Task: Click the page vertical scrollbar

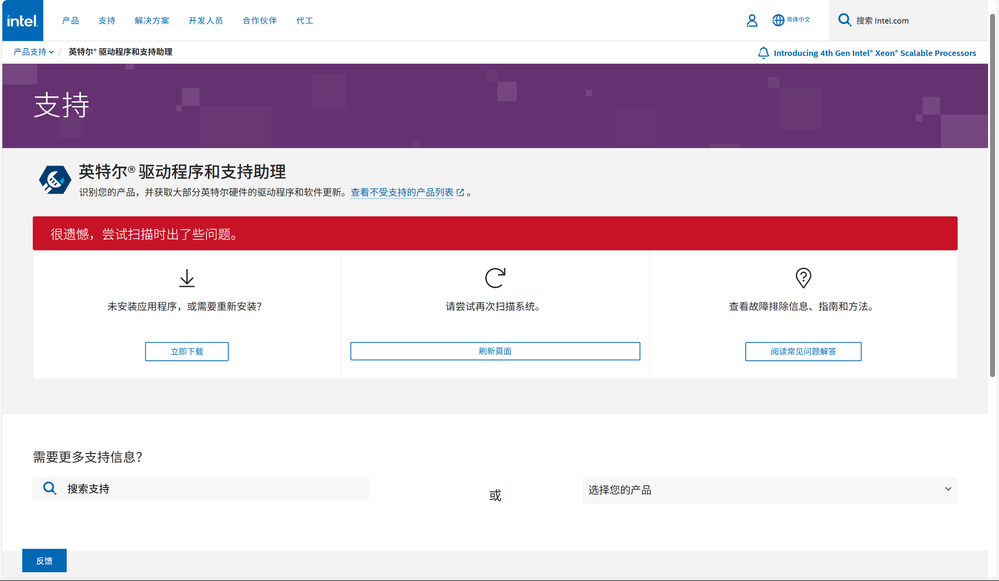Action: [993, 194]
